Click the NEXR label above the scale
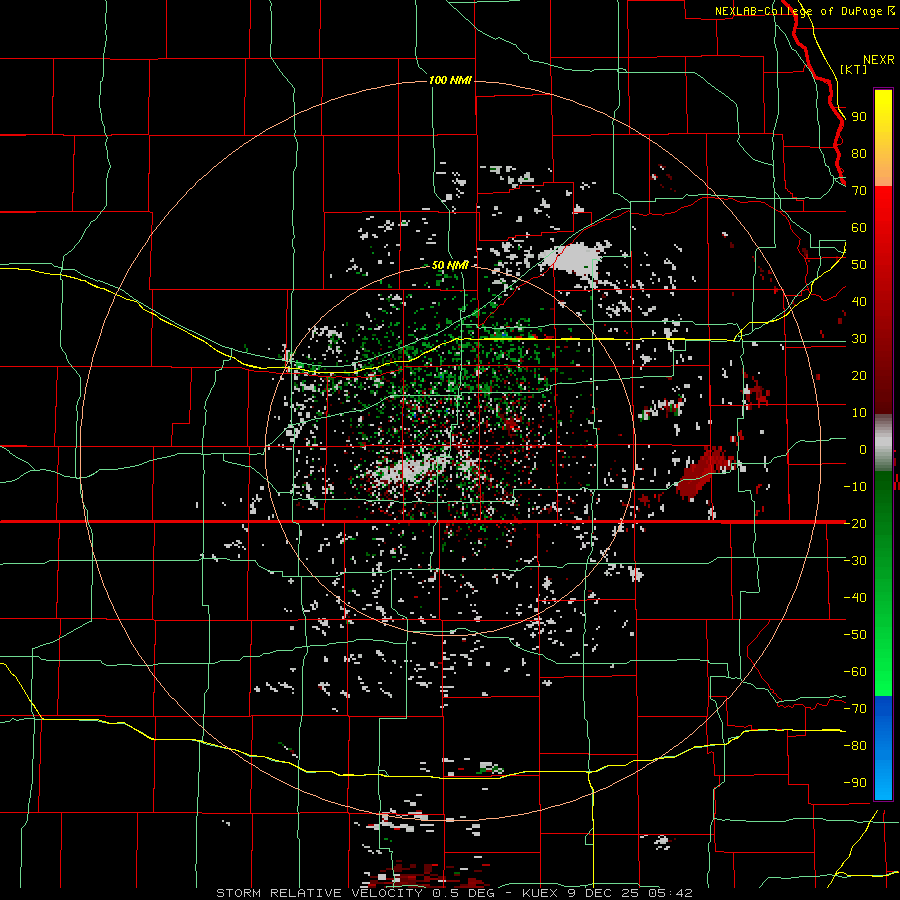Viewport: 900px width, 900px height. click(x=878, y=60)
